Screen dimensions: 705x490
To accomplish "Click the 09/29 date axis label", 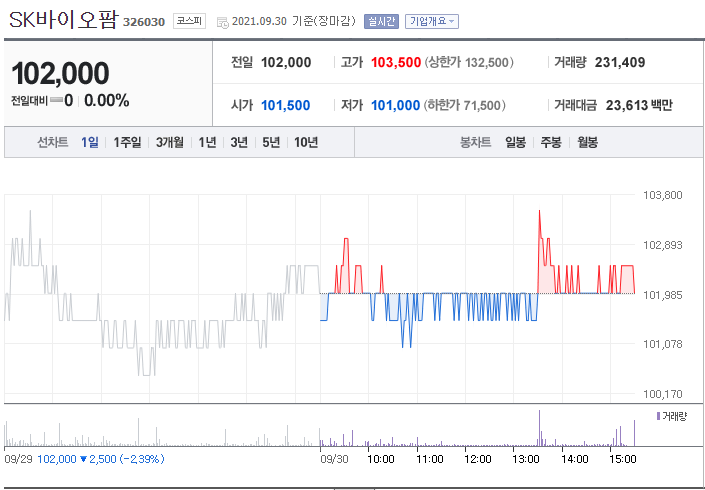I will [x=18, y=459].
